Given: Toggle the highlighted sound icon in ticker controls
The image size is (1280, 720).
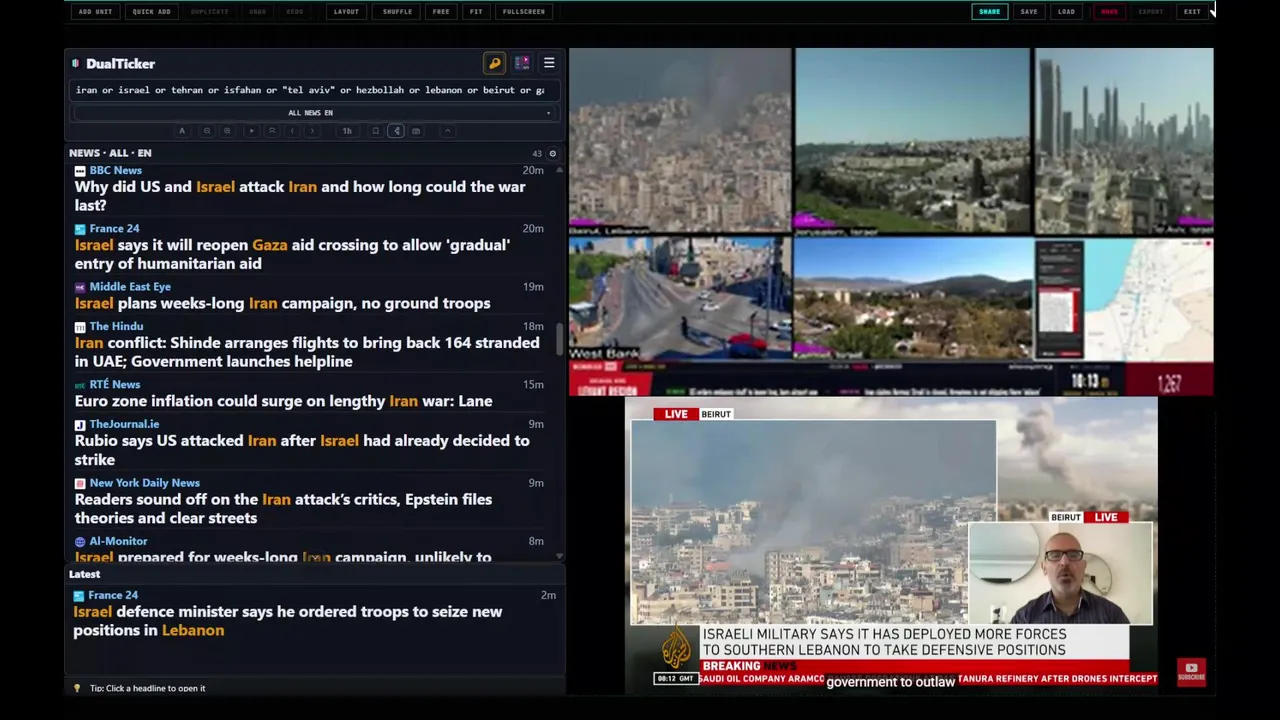Looking at the screenshot, I should tap(396, 131).
